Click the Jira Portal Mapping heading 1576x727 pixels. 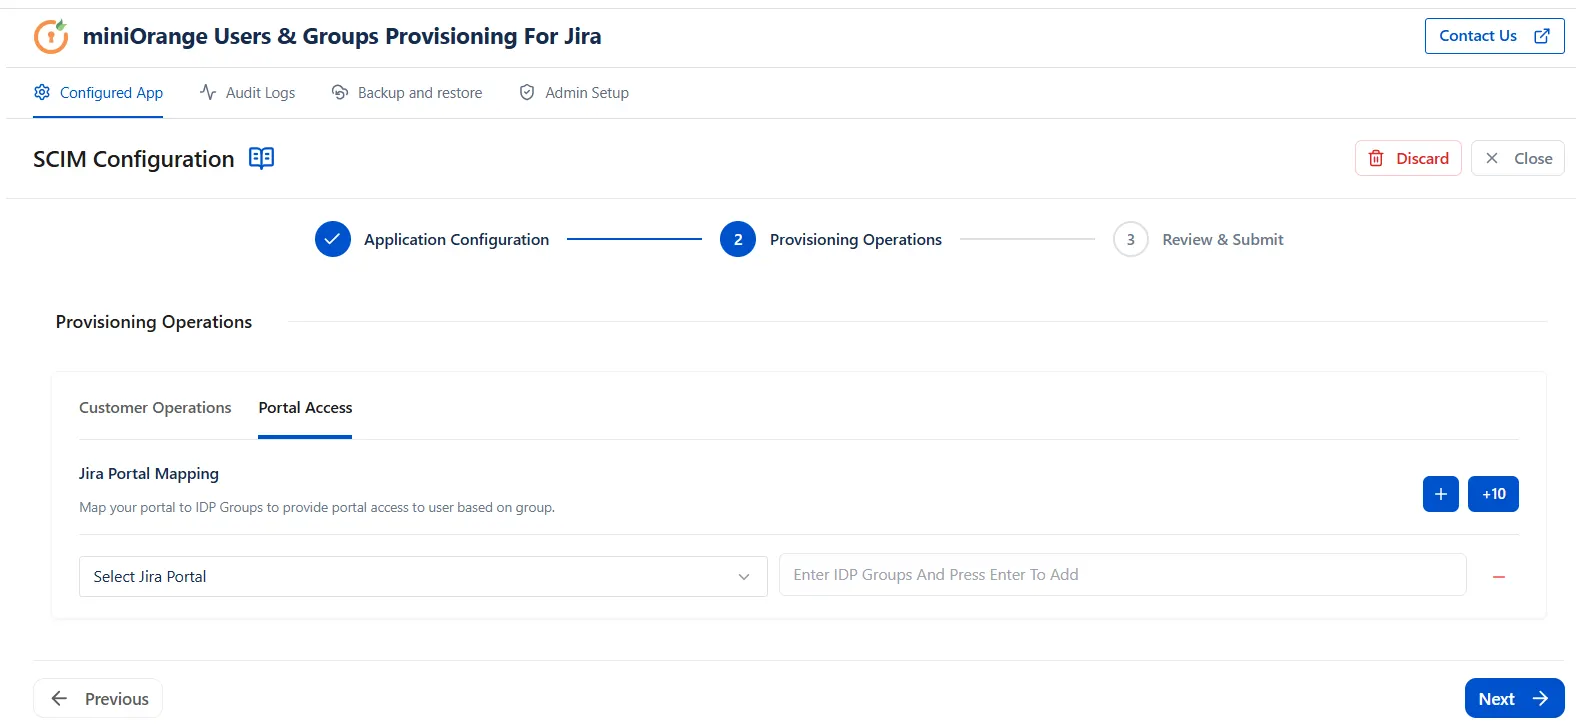pyautogui.click(x=149, y=474)
